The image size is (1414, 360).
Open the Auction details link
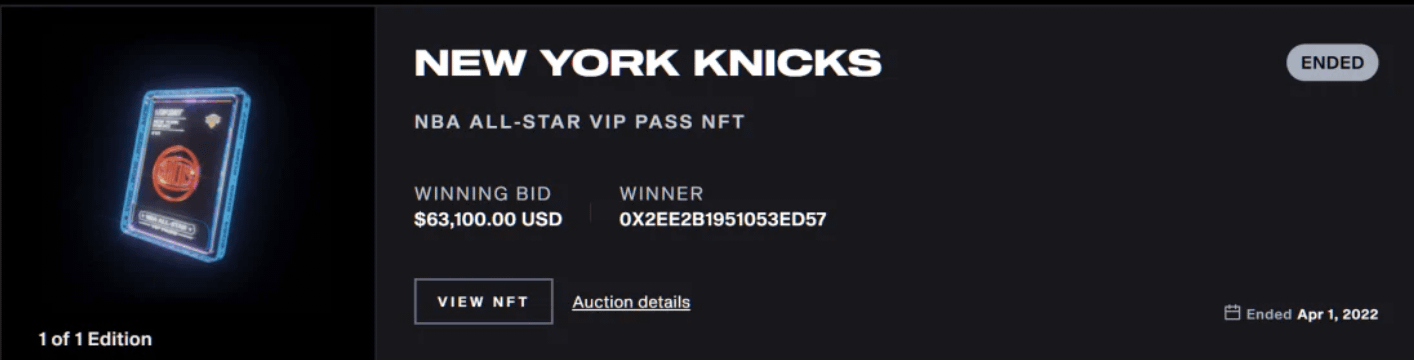pos(631,301)
